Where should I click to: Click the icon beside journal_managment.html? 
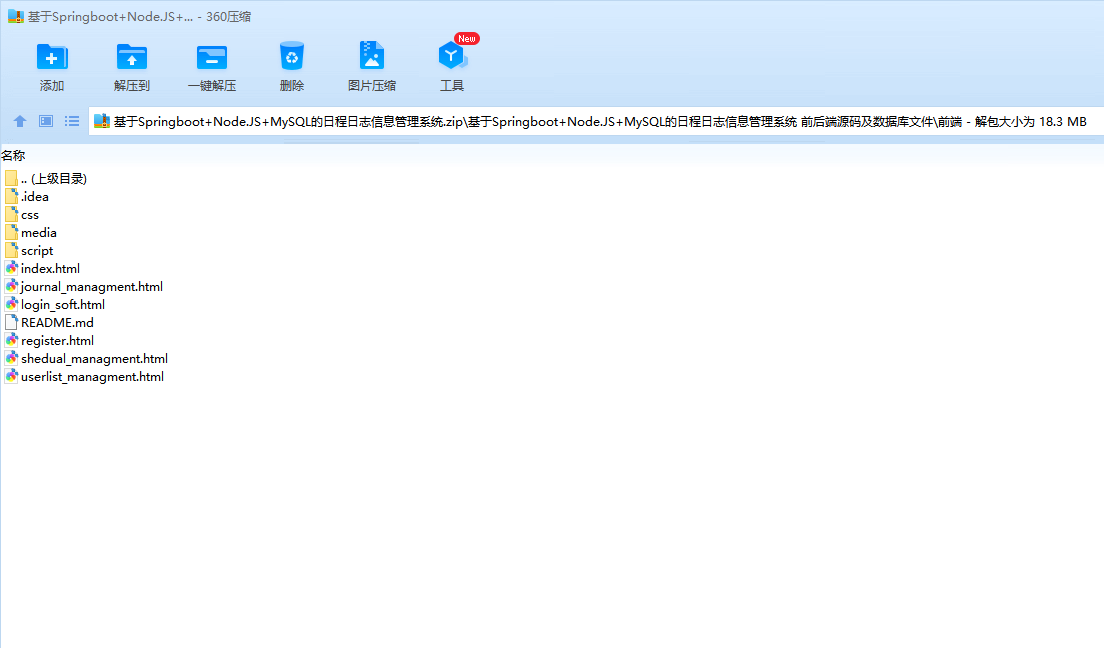(x=11, y=287)
